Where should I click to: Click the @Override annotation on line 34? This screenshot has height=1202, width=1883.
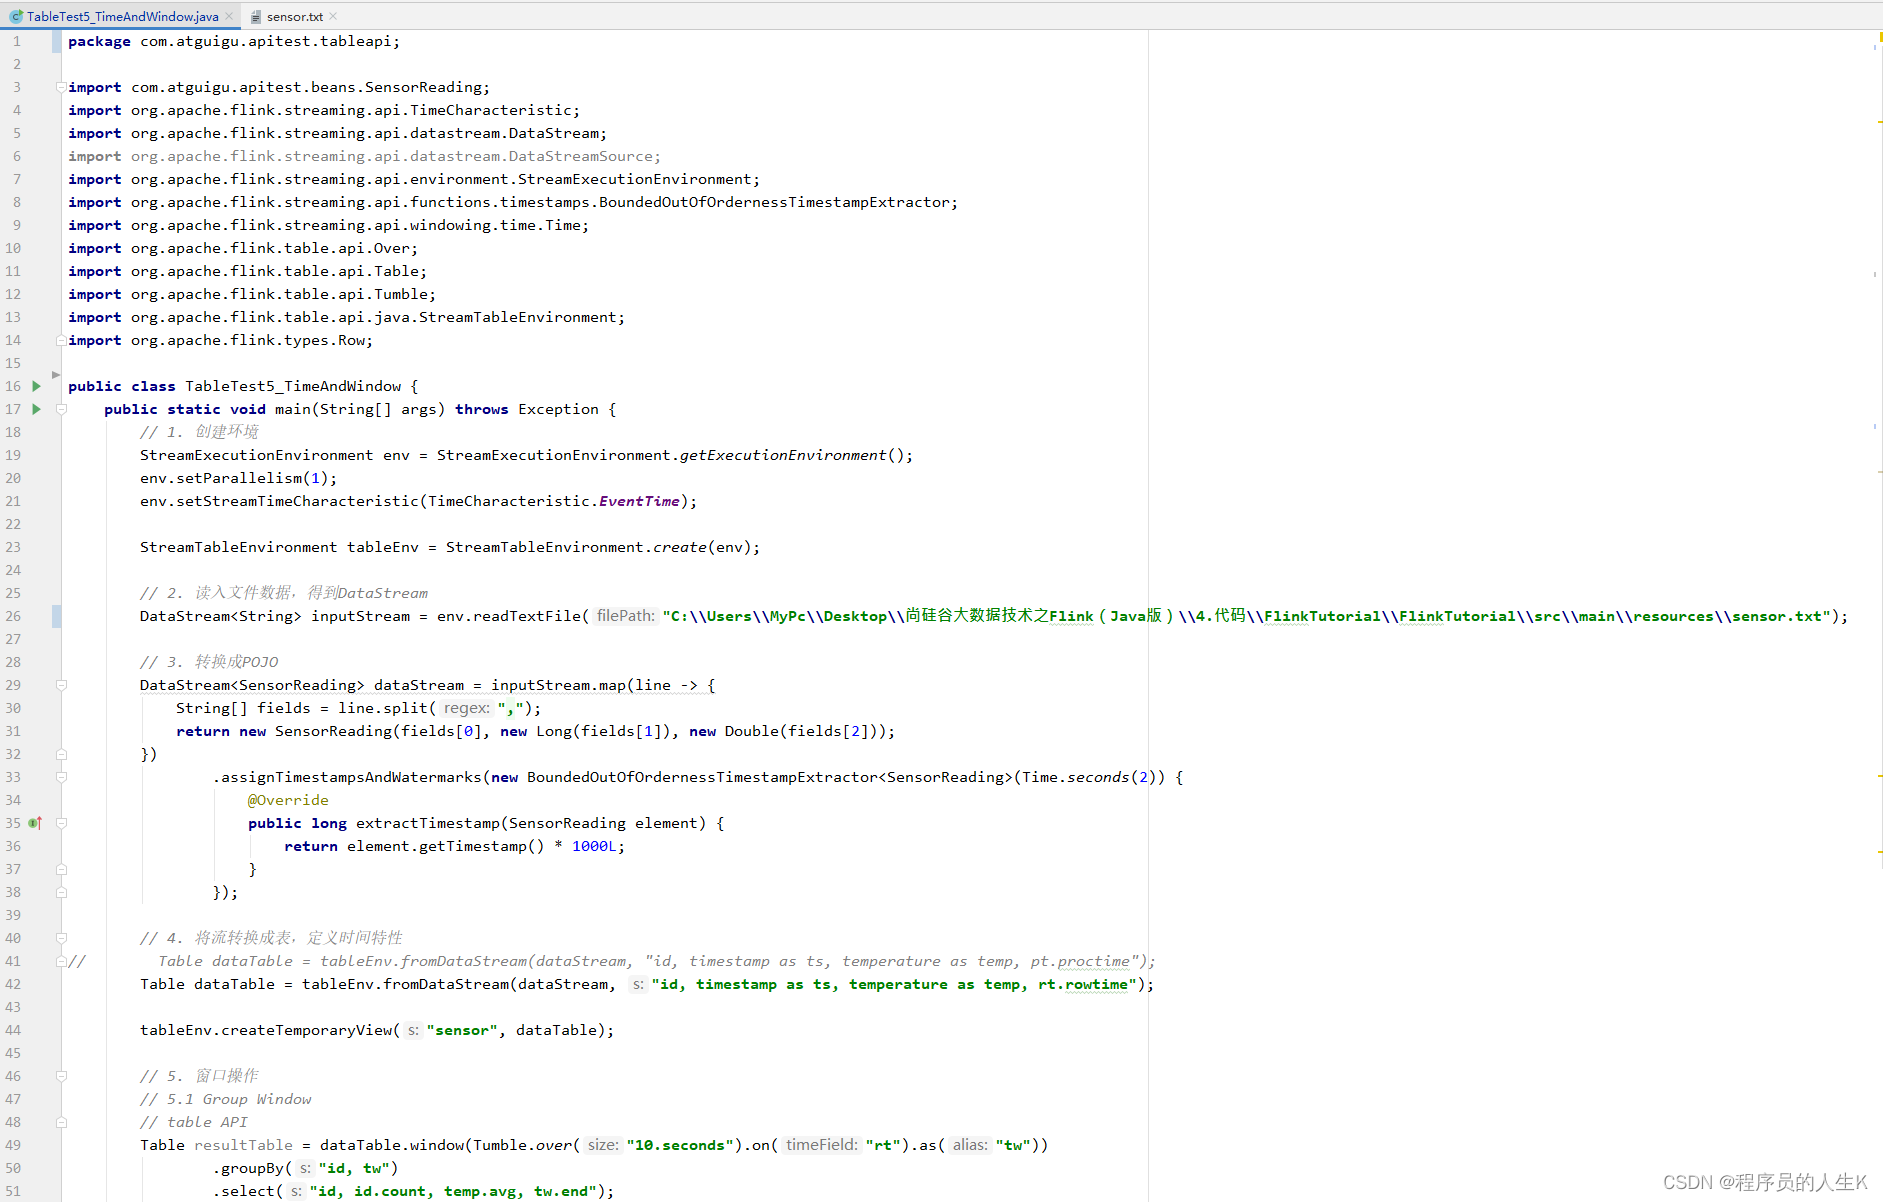point(288,800)
